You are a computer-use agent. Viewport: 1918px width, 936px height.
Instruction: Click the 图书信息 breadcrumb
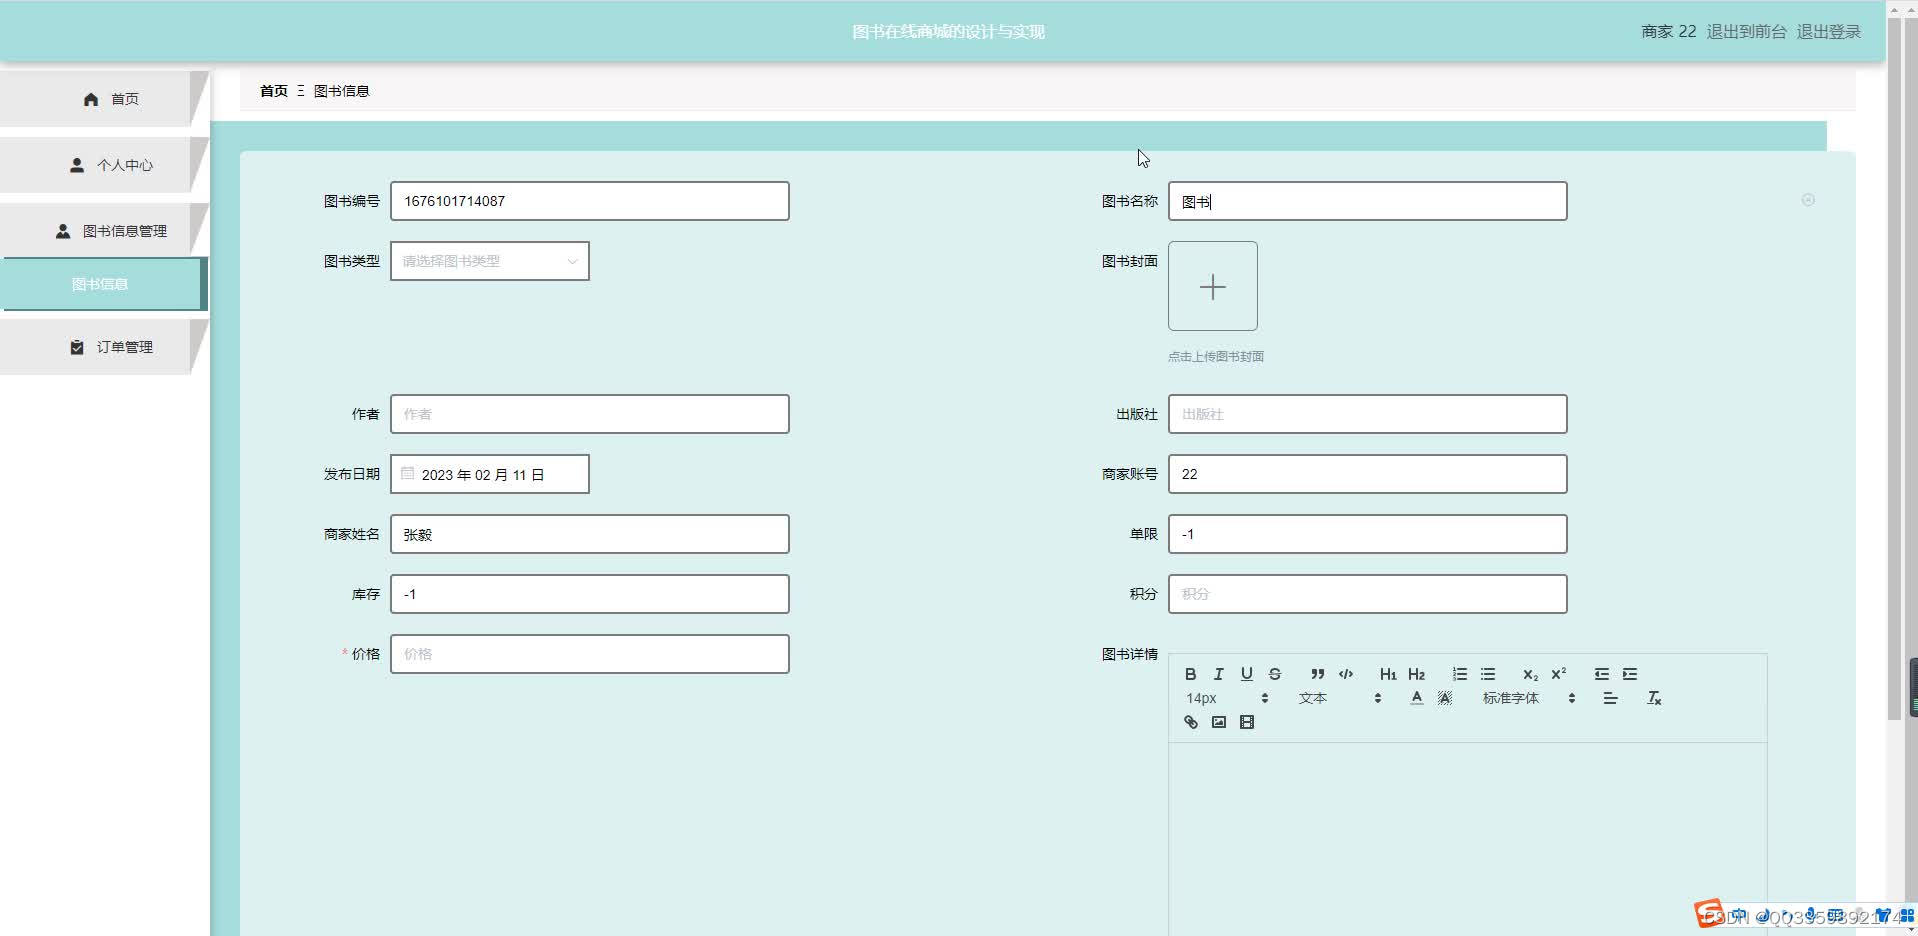tap(341, 91)
